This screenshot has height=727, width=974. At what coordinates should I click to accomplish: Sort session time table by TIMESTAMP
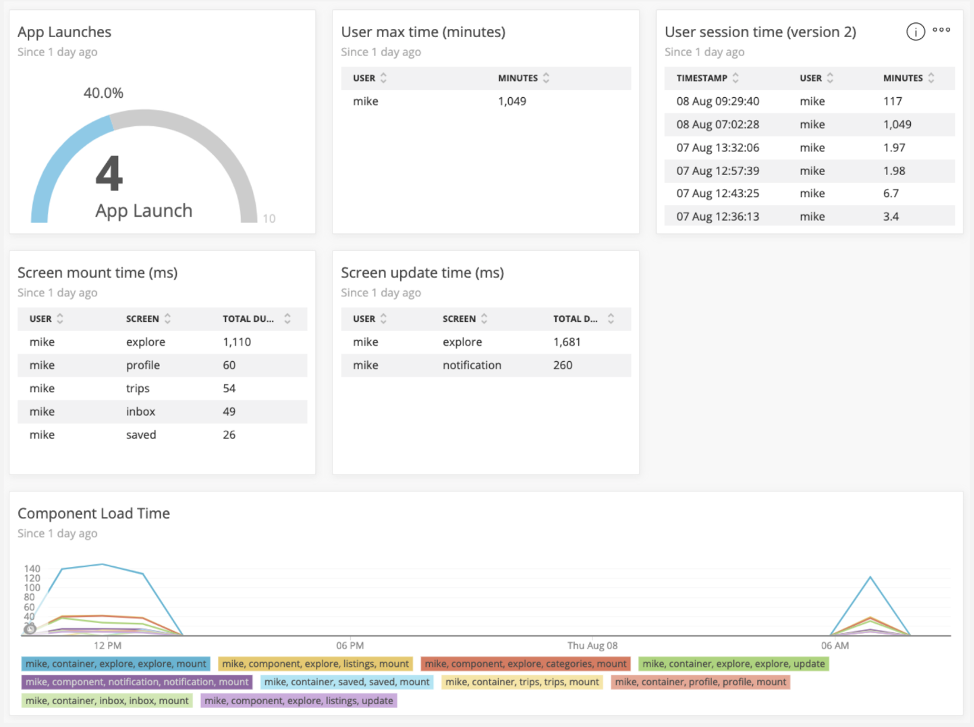[x=708, y=78]
